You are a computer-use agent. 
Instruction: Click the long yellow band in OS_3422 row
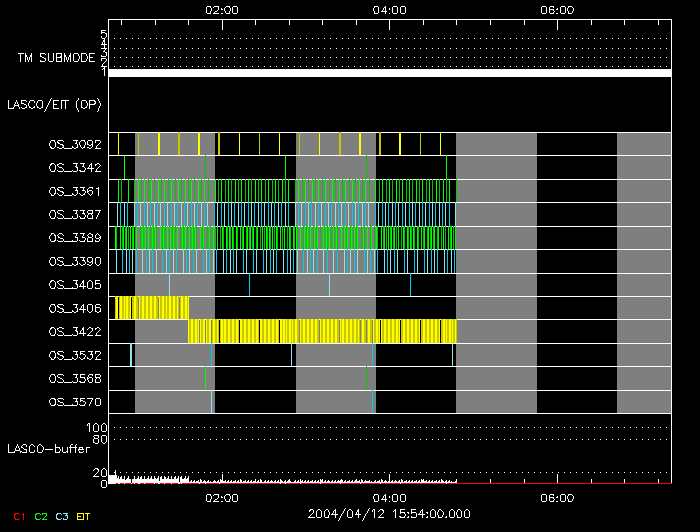click(x=322, y=331)
